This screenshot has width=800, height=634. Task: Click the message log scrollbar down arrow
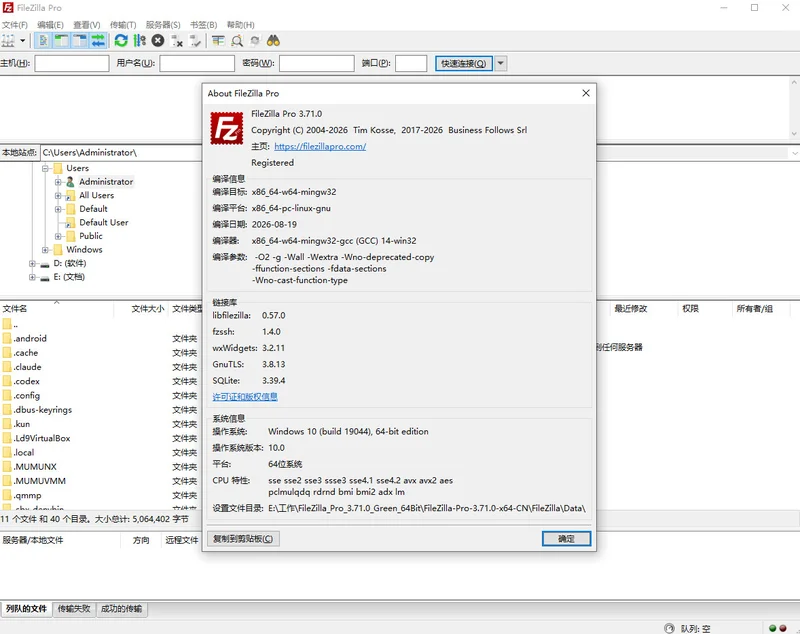[x=794, y=134]
